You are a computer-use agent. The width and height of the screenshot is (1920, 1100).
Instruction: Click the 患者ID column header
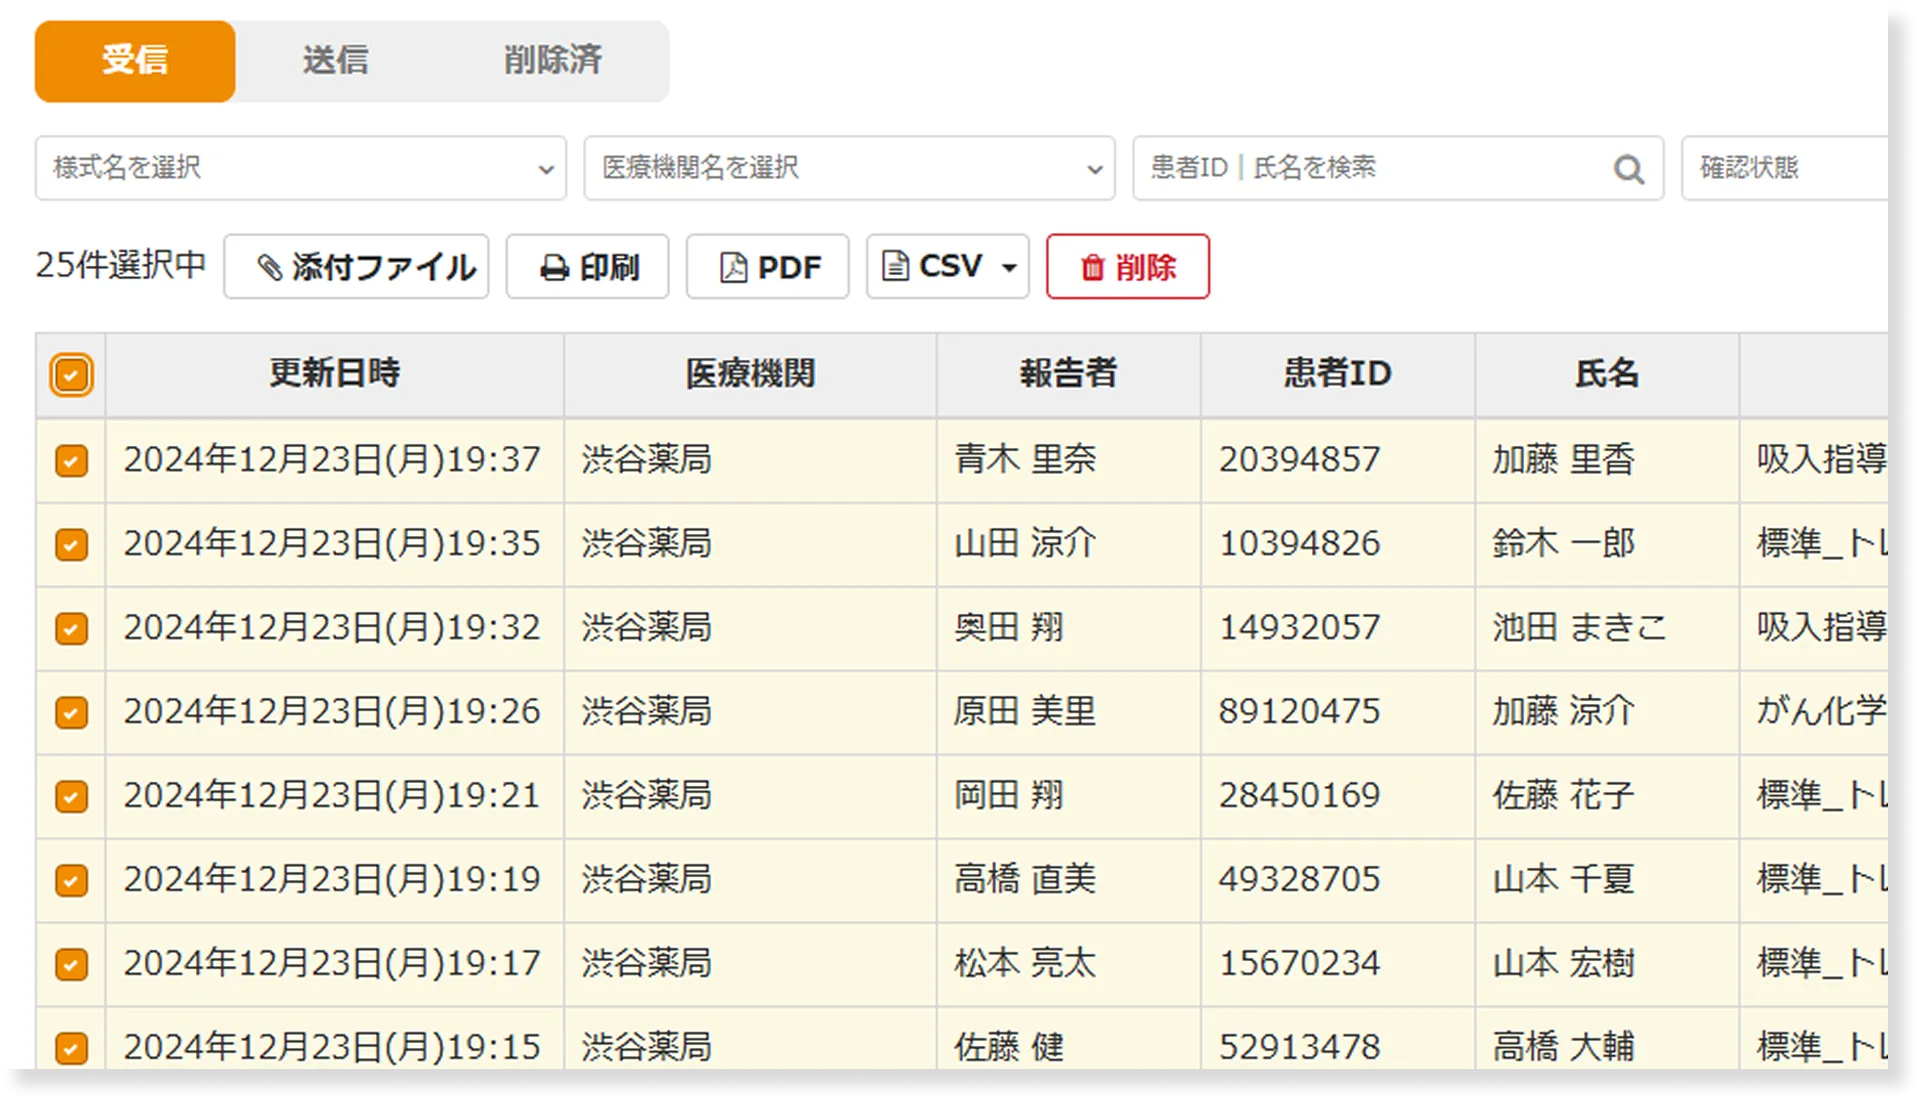point(1337,374)
